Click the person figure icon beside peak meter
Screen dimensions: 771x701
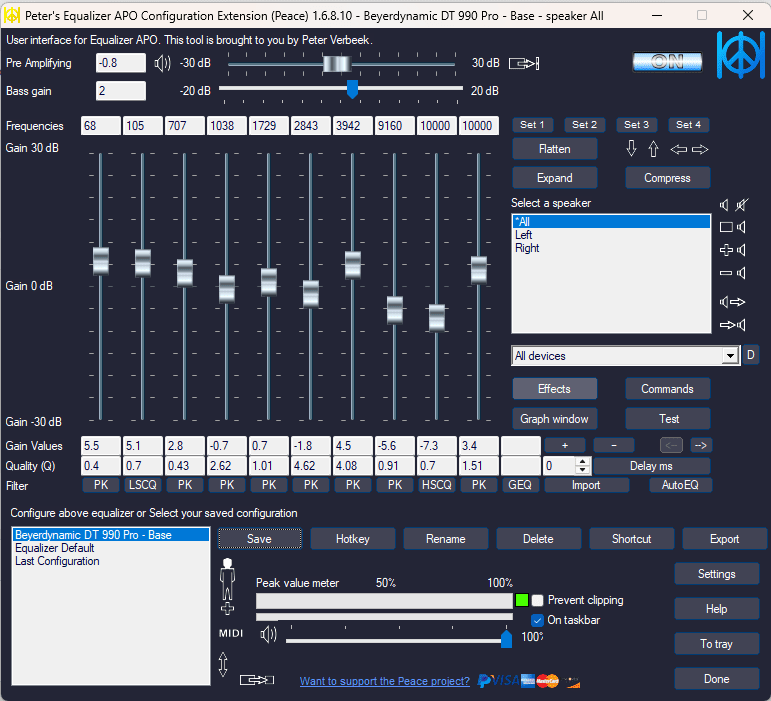pyautogui.click(x=227, y=579)
